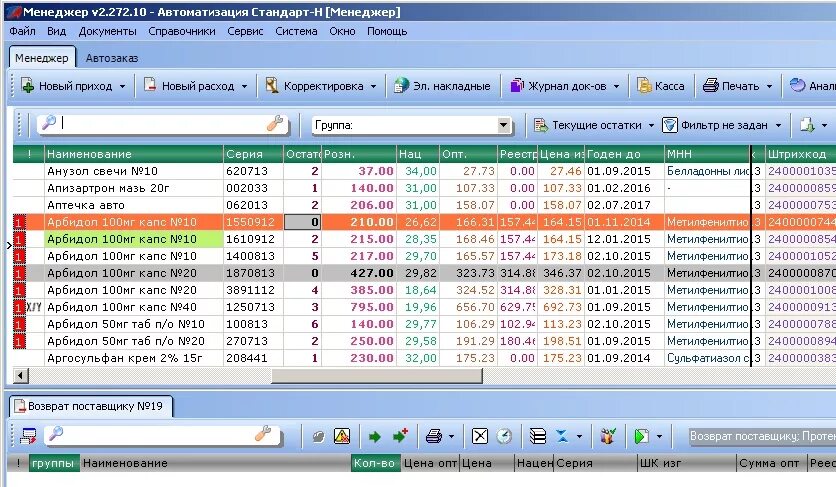Click the magnifier icon in lower search

(56, 435)
